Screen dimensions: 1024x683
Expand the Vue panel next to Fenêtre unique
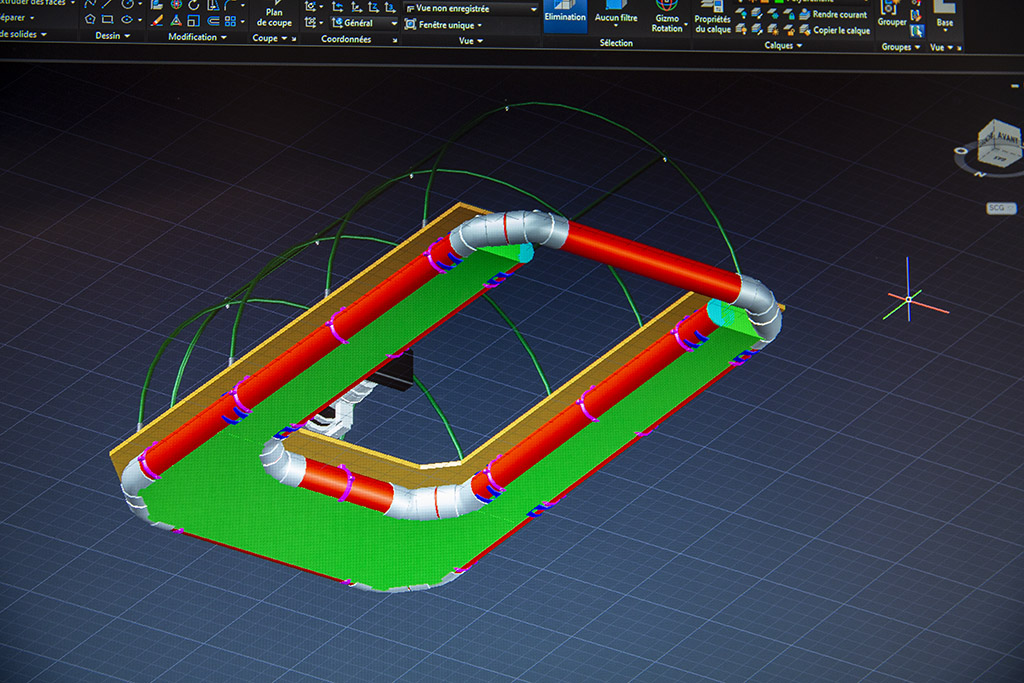[471, 41]
